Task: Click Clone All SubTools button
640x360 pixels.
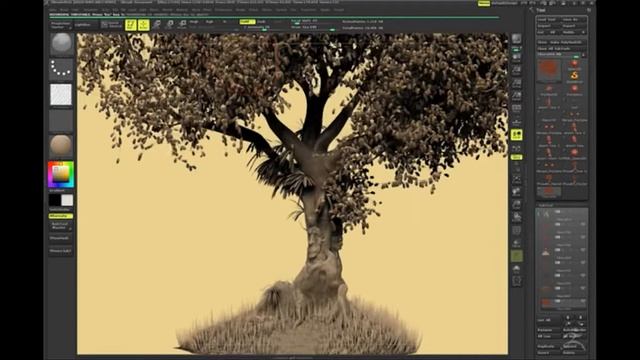Action: point(562,48)
